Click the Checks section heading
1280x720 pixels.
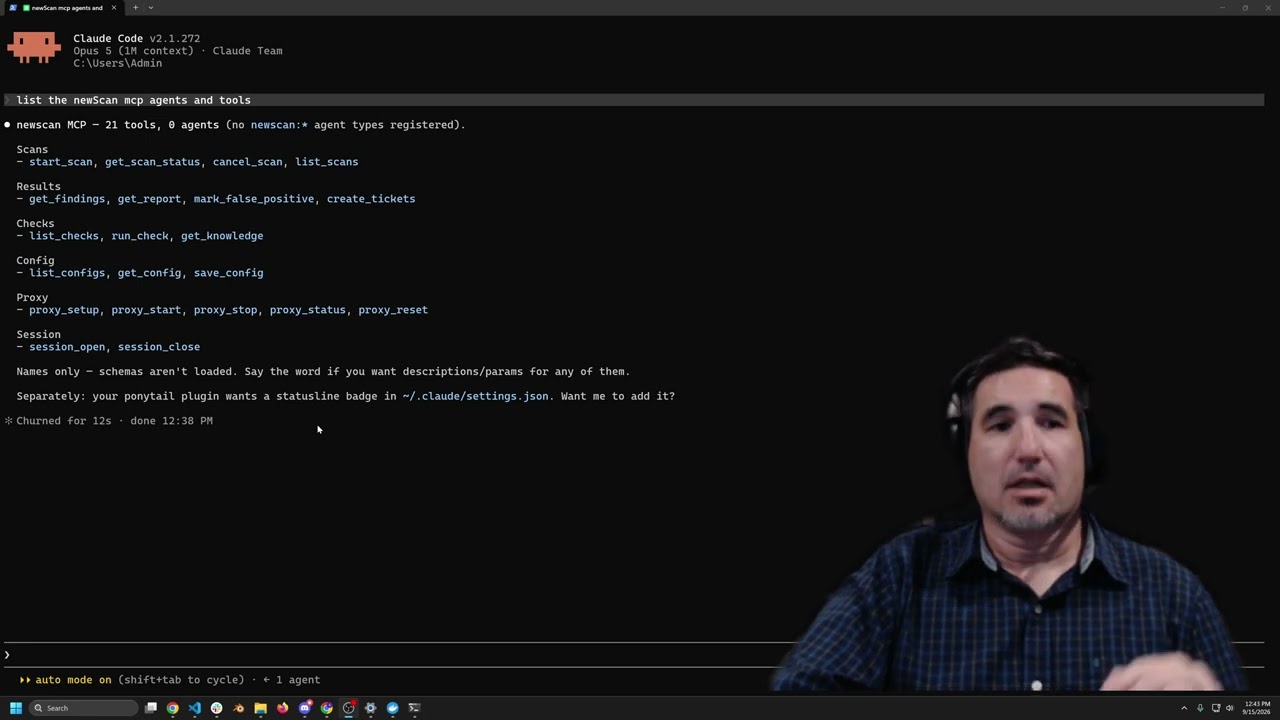35,224
